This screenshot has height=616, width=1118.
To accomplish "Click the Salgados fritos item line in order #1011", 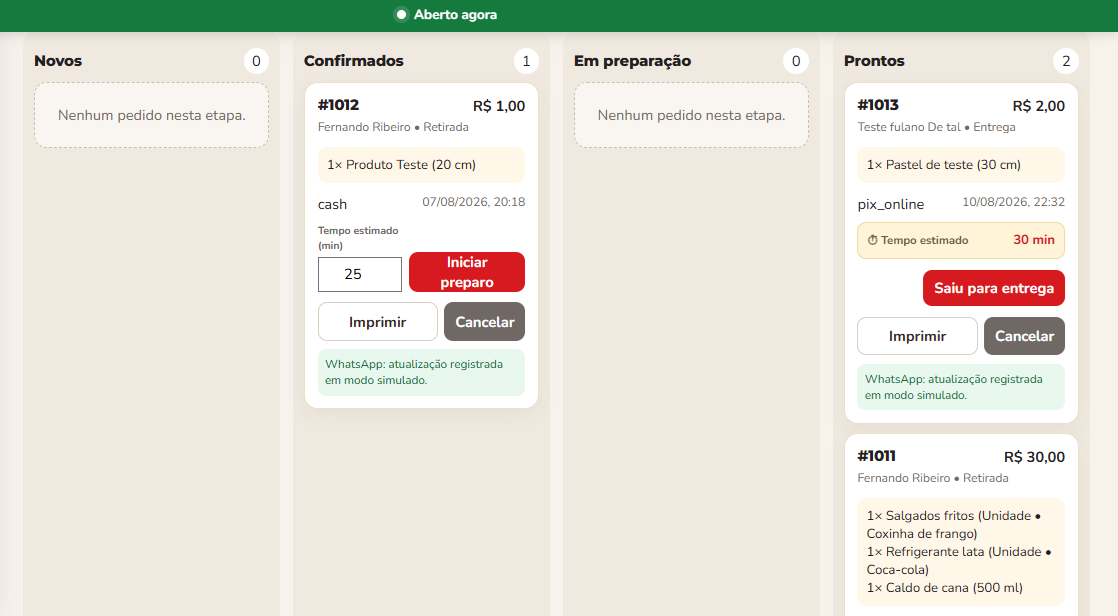I will [x=953, y=525].
